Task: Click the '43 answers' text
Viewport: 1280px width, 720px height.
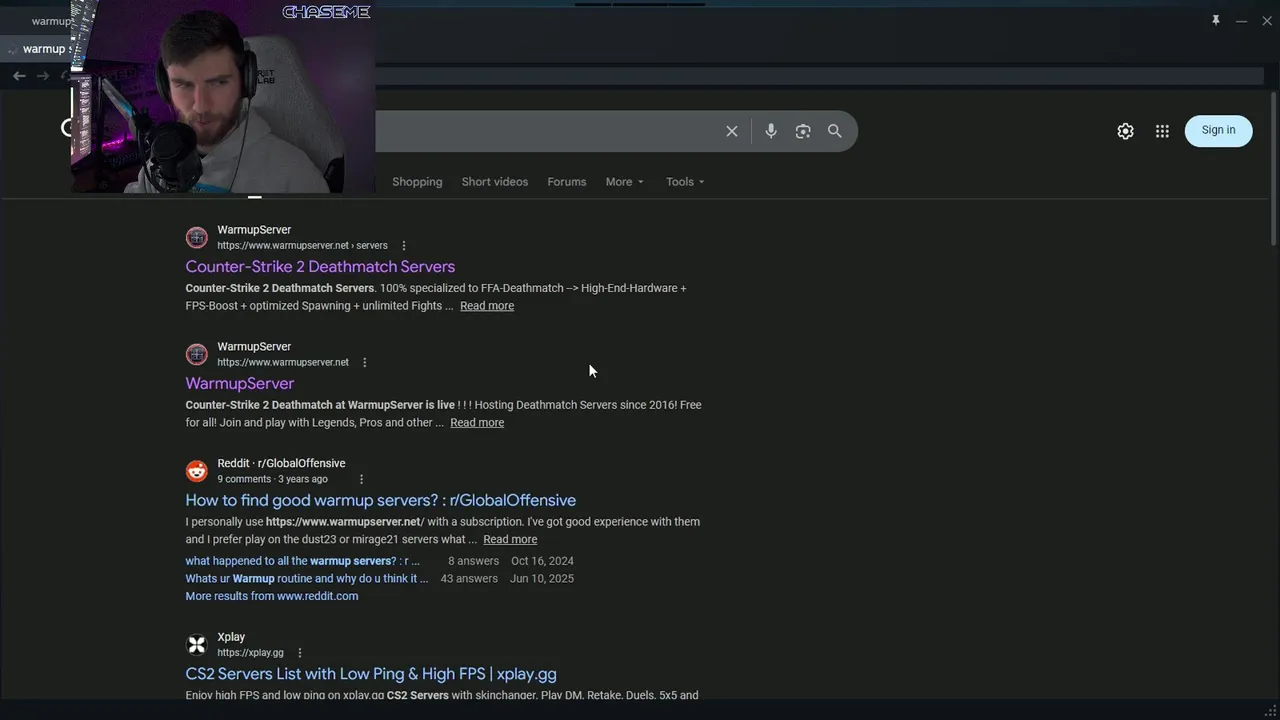Action: click(469, 579)
